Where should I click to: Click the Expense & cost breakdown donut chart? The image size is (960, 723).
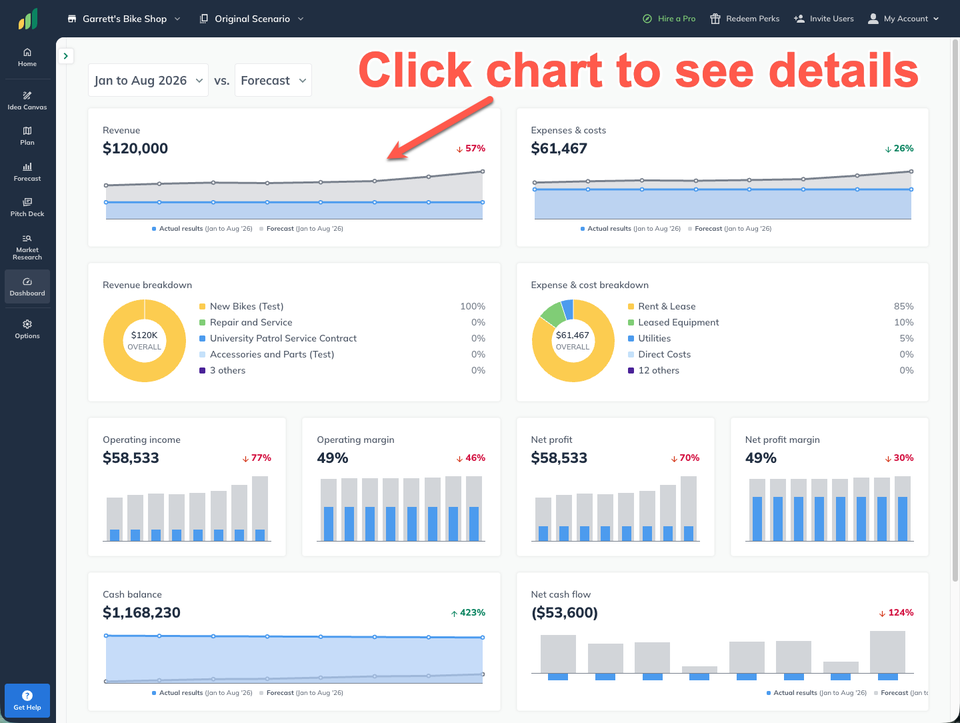(x=572, y=340)
